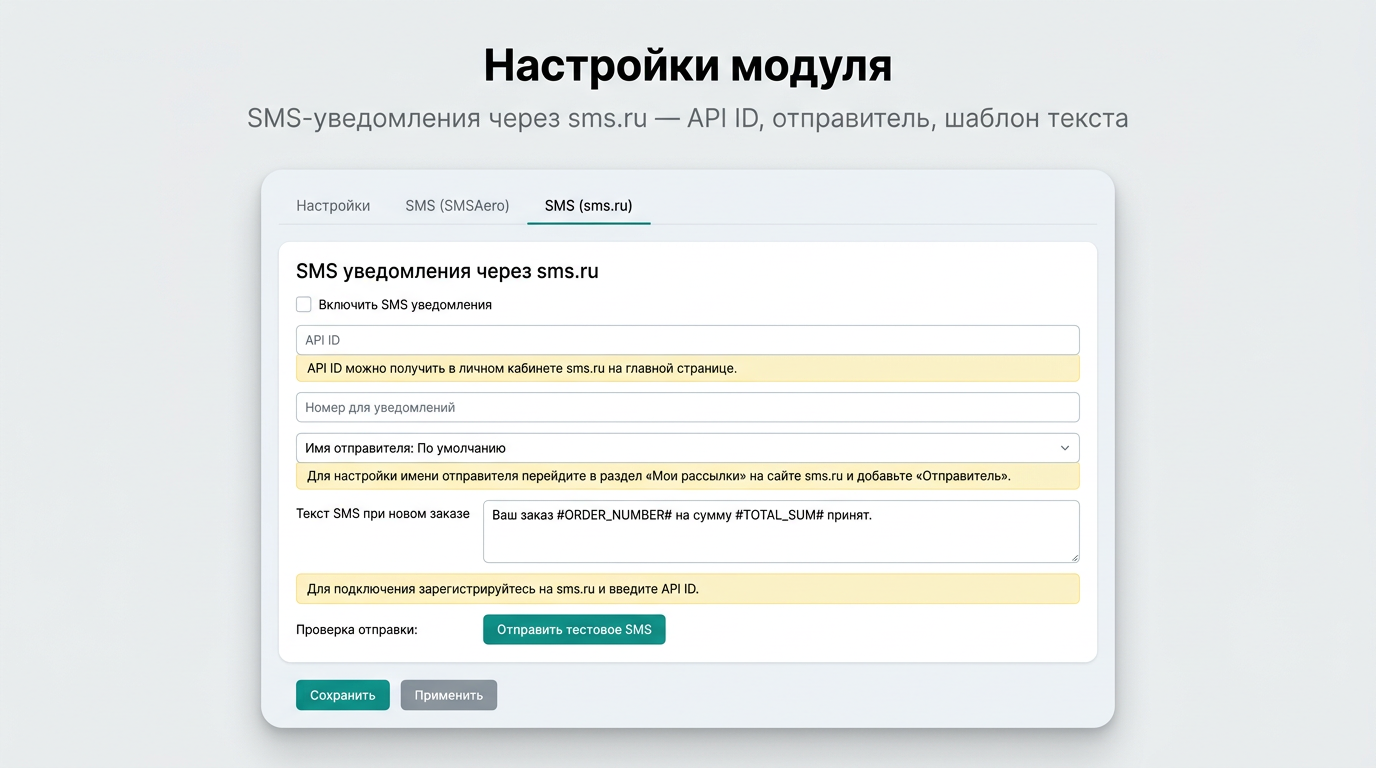
Task: Switch to the Настройки tab
Action: coord(333,206)
